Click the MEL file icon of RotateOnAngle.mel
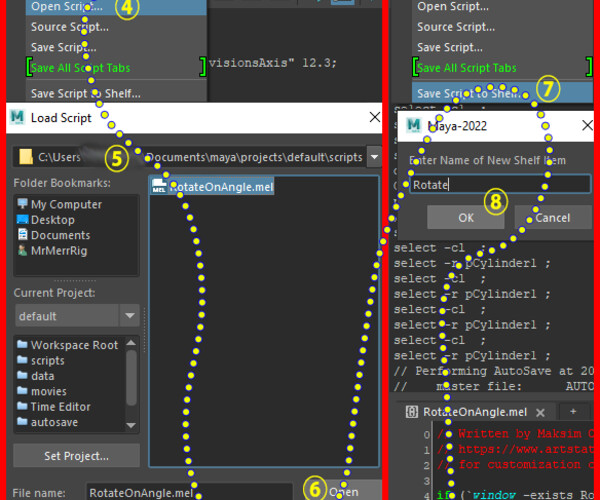Screen dimensions: 600x500 click(159, 186)
